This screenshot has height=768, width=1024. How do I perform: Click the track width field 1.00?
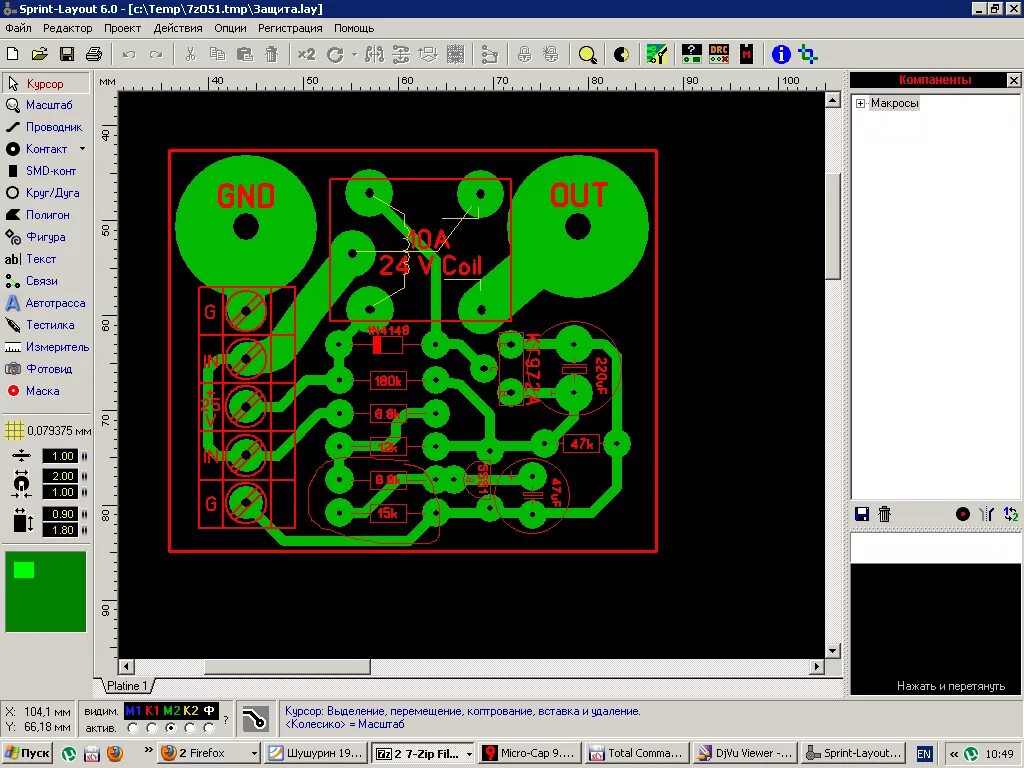click(61, 456)
